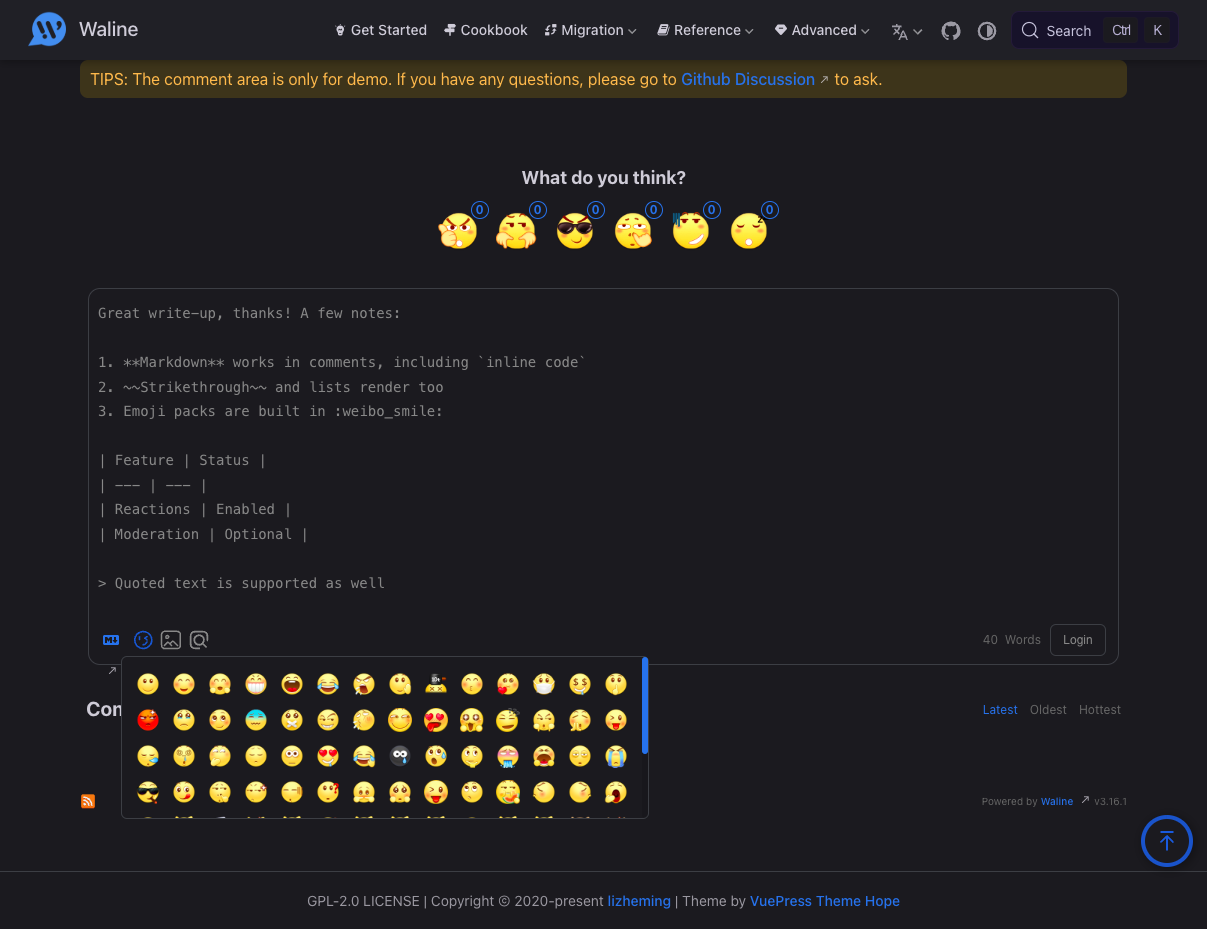
Task: Sort comments by Hottest
Action: [1100, 710]
